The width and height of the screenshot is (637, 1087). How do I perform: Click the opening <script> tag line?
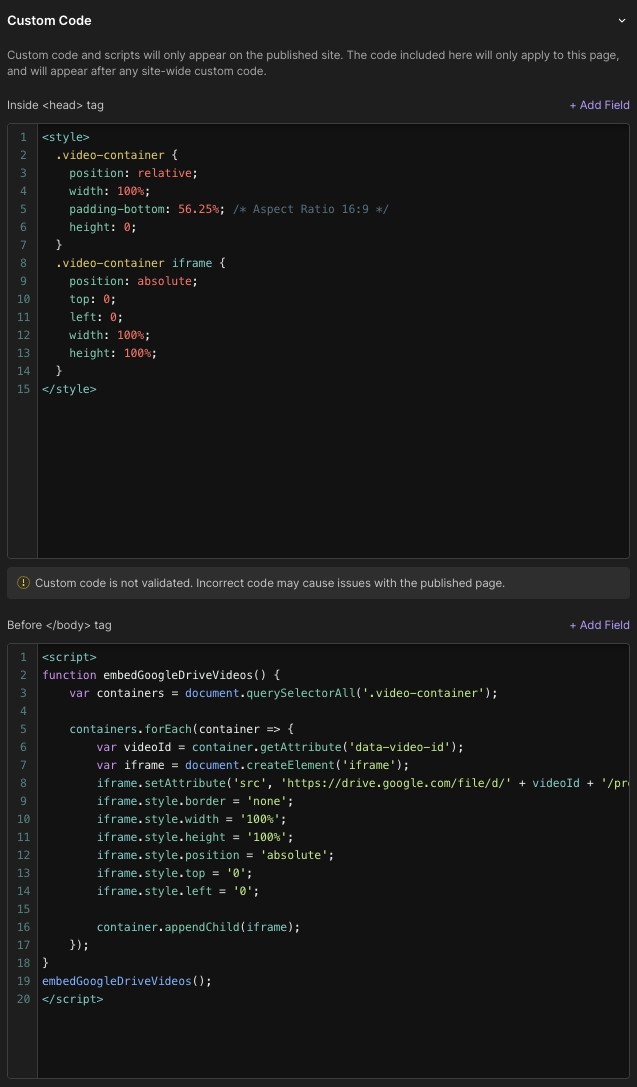tap(69, 657)
